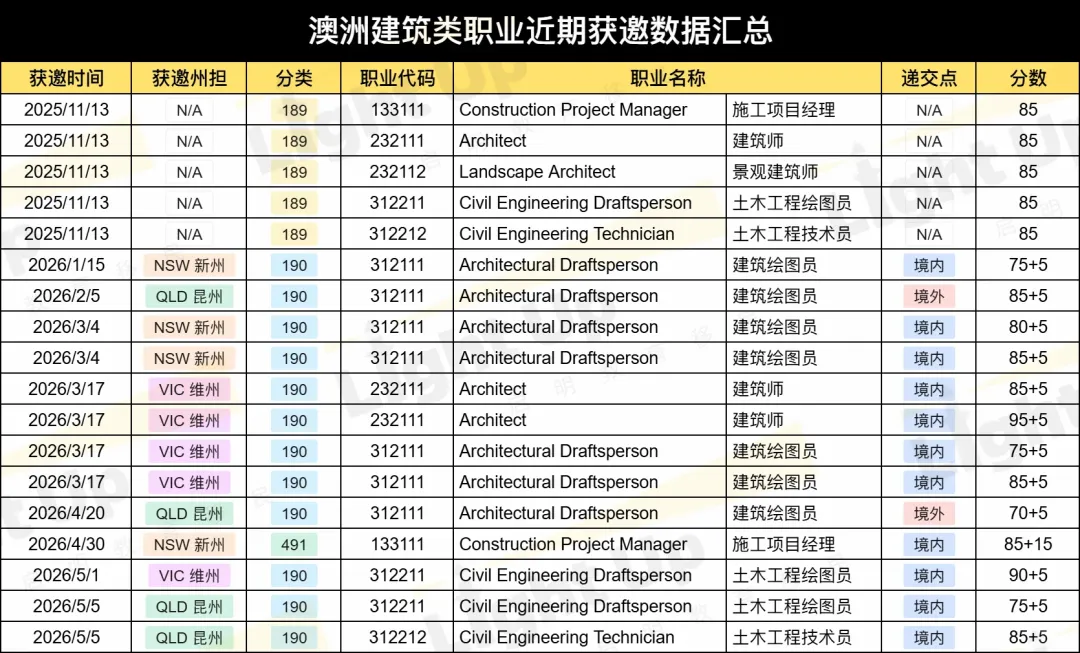
Task: Click the 获邀时间 column header
Action: pos(66,78)
